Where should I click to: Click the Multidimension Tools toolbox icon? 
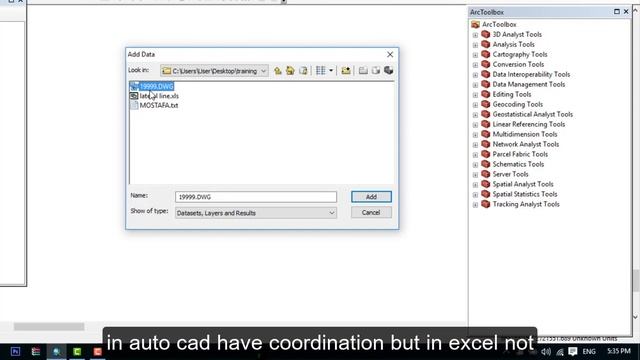(486, 134)
